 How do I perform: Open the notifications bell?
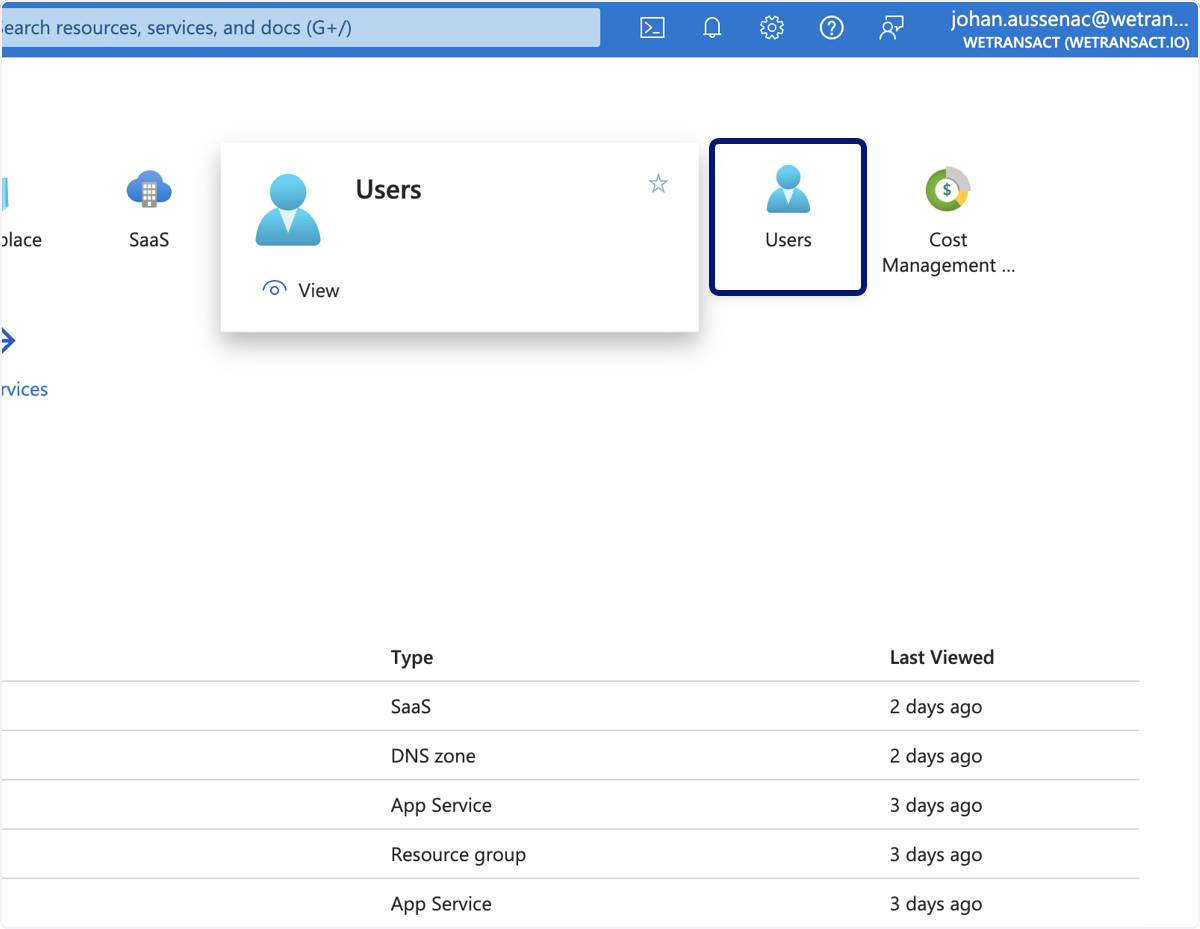[x=712, y=28]
